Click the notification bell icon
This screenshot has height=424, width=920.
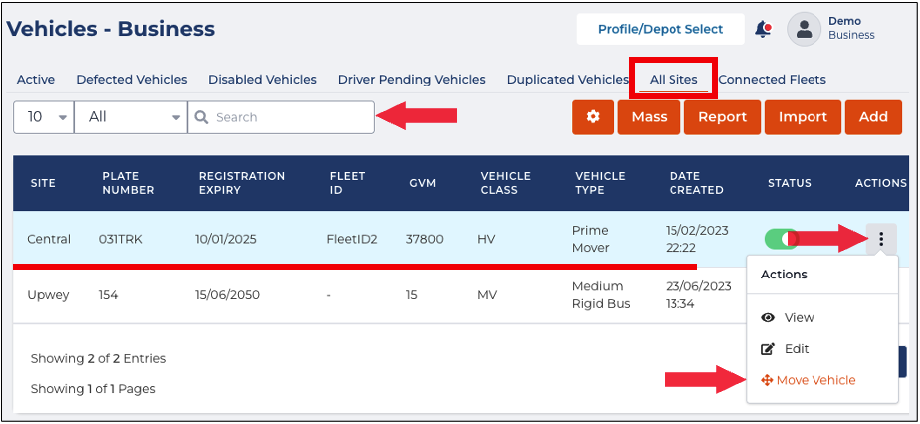[x=763, y=29]
